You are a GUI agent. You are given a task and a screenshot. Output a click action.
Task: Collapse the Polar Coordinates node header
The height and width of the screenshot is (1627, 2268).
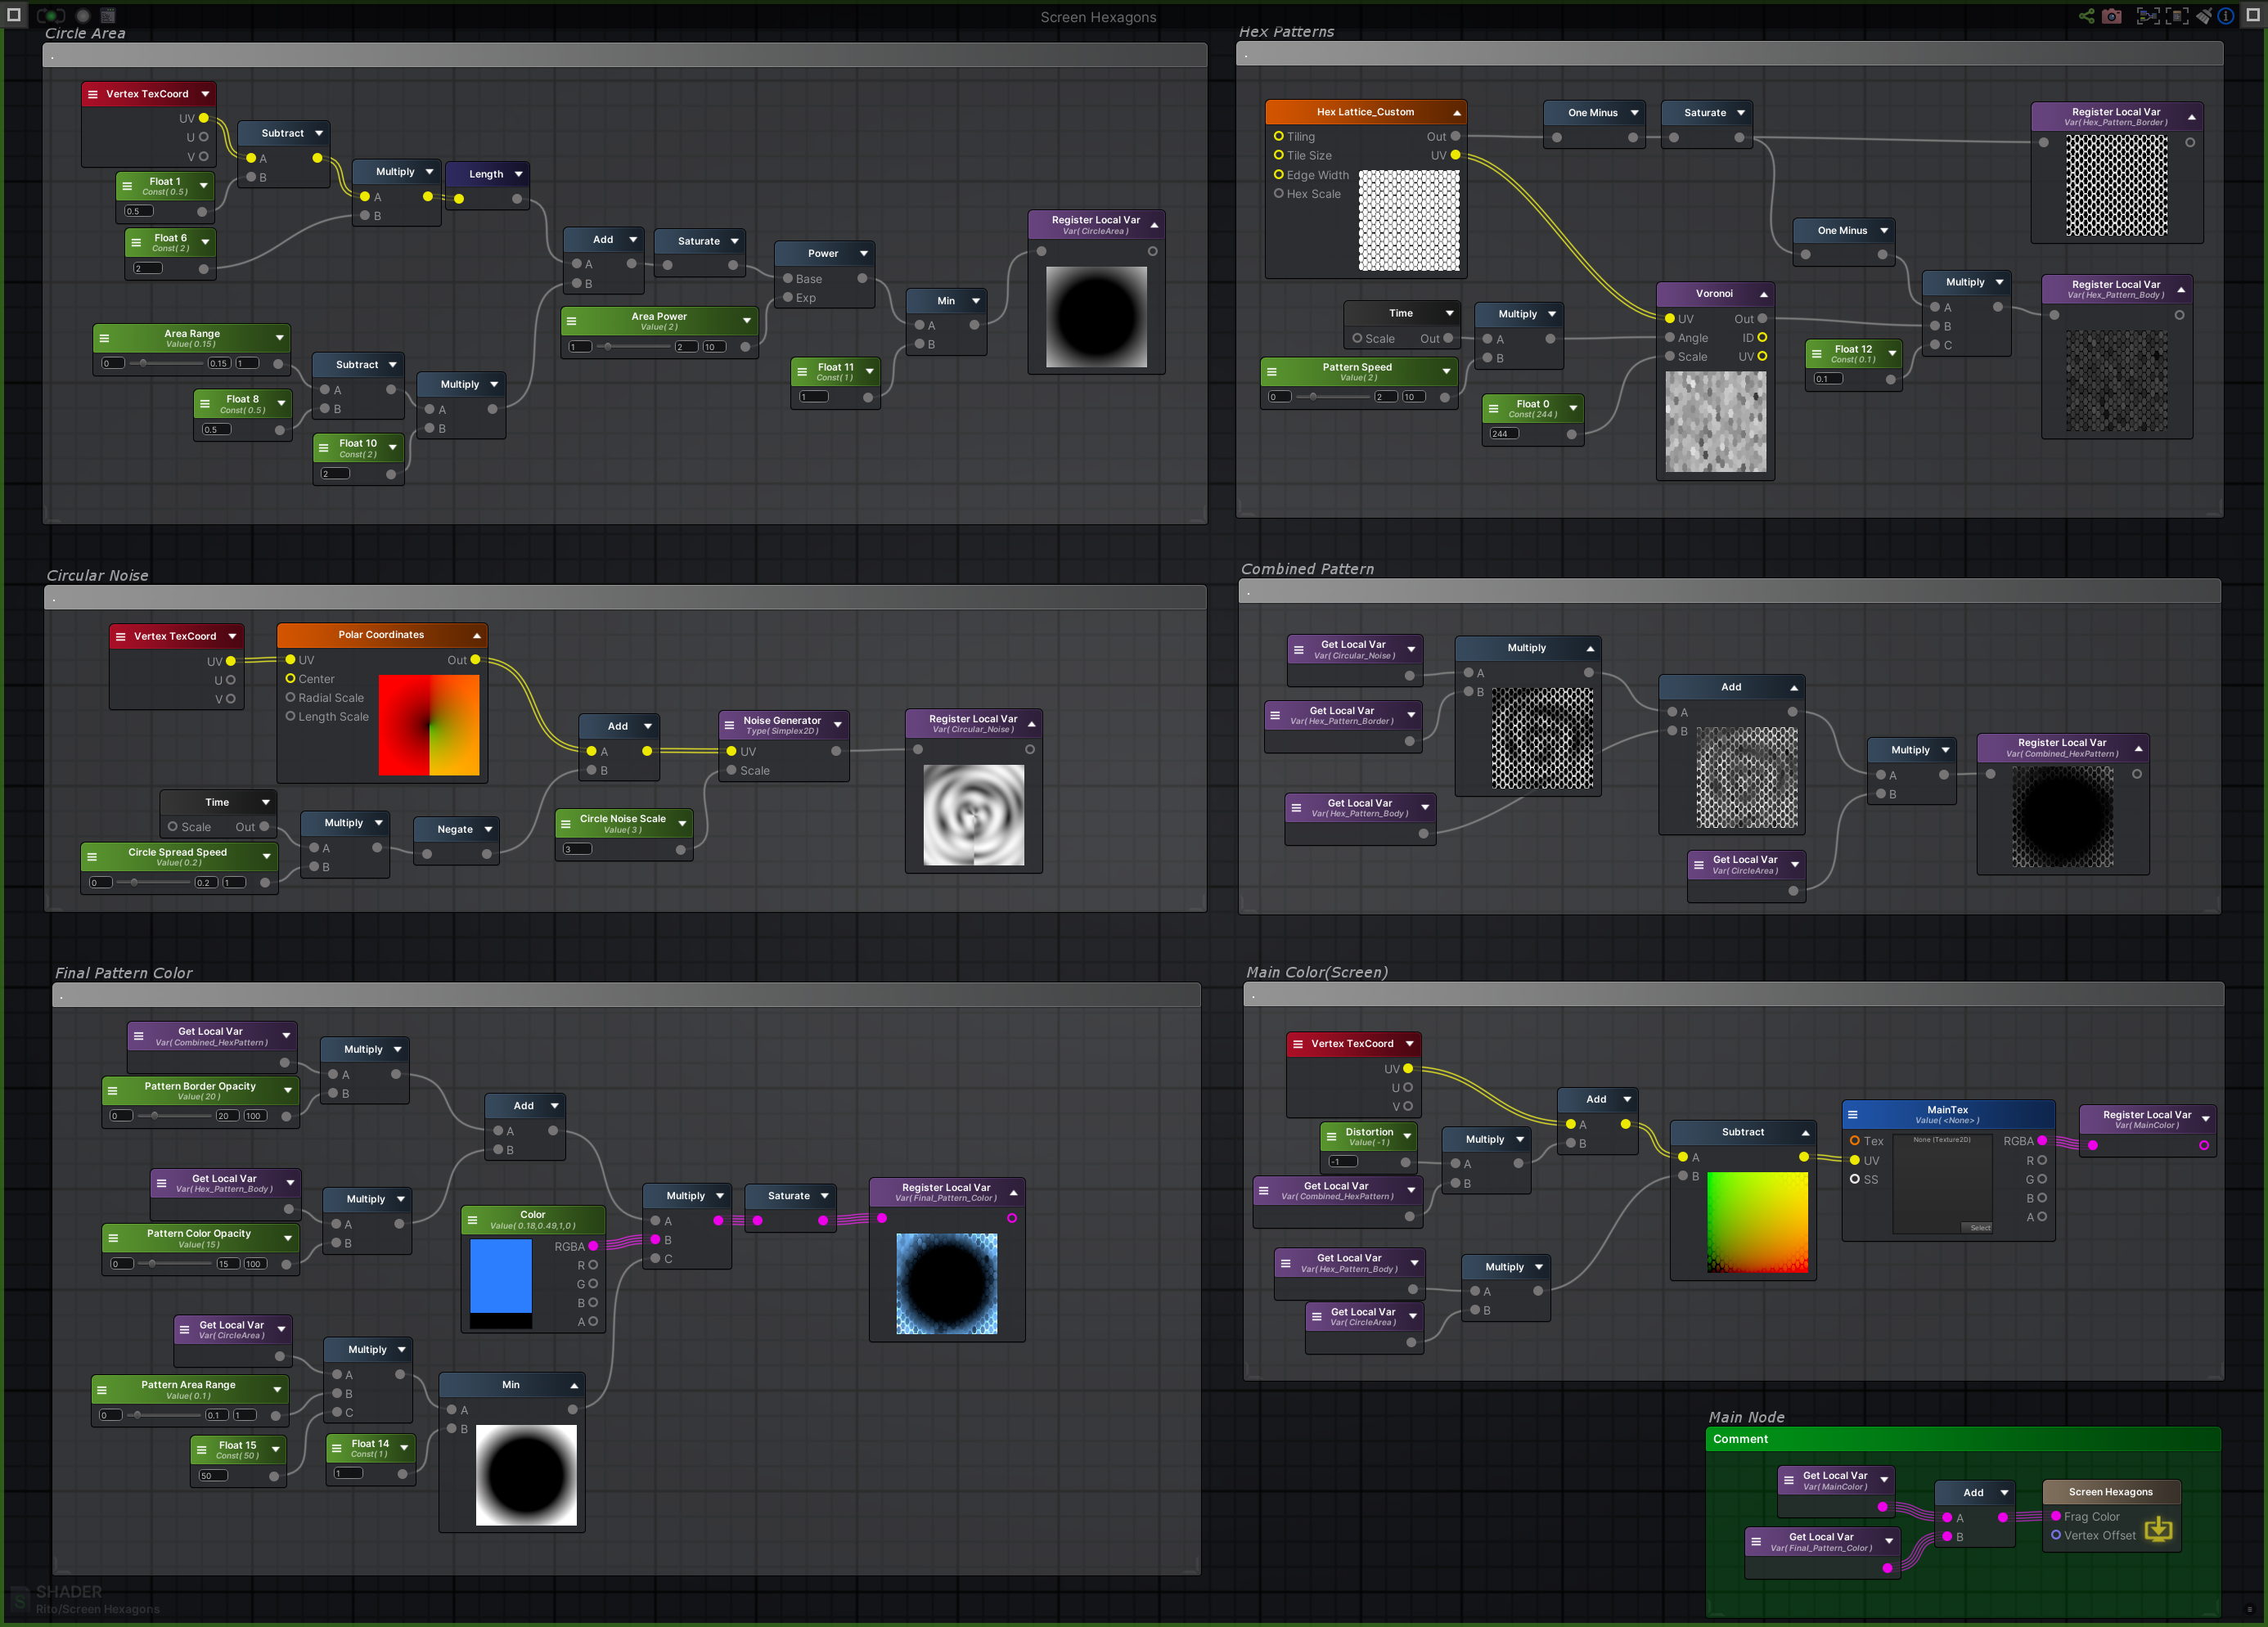point(477,635)
